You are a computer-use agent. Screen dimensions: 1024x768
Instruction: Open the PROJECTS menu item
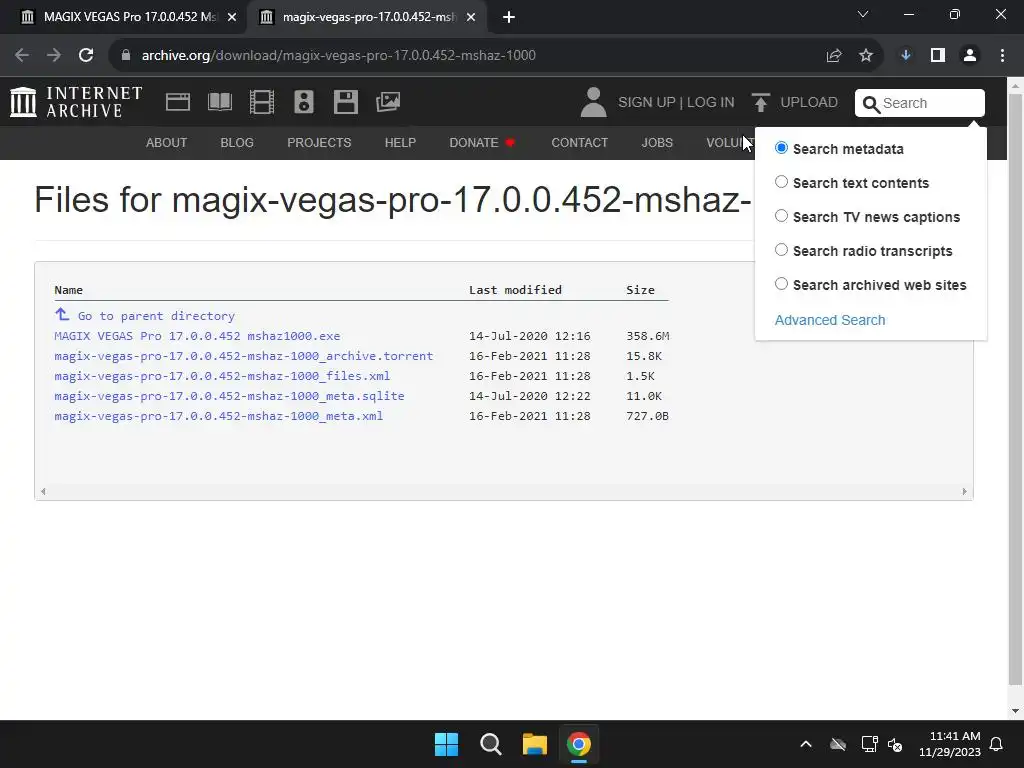point(319,142)
